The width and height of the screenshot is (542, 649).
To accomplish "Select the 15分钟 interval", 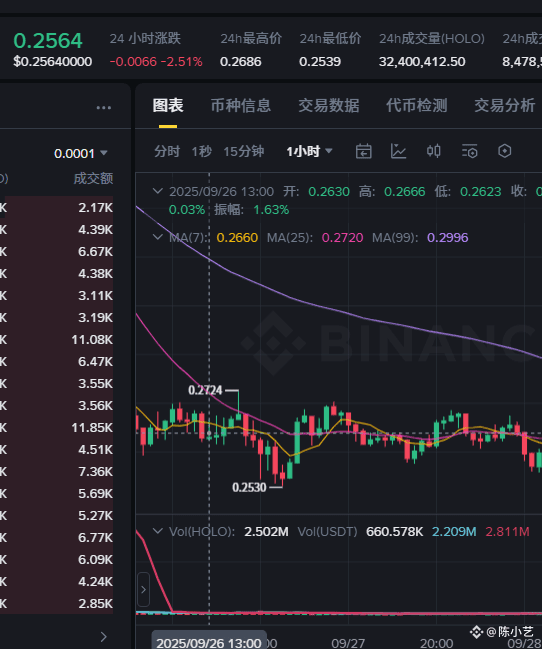I will 243,151.
